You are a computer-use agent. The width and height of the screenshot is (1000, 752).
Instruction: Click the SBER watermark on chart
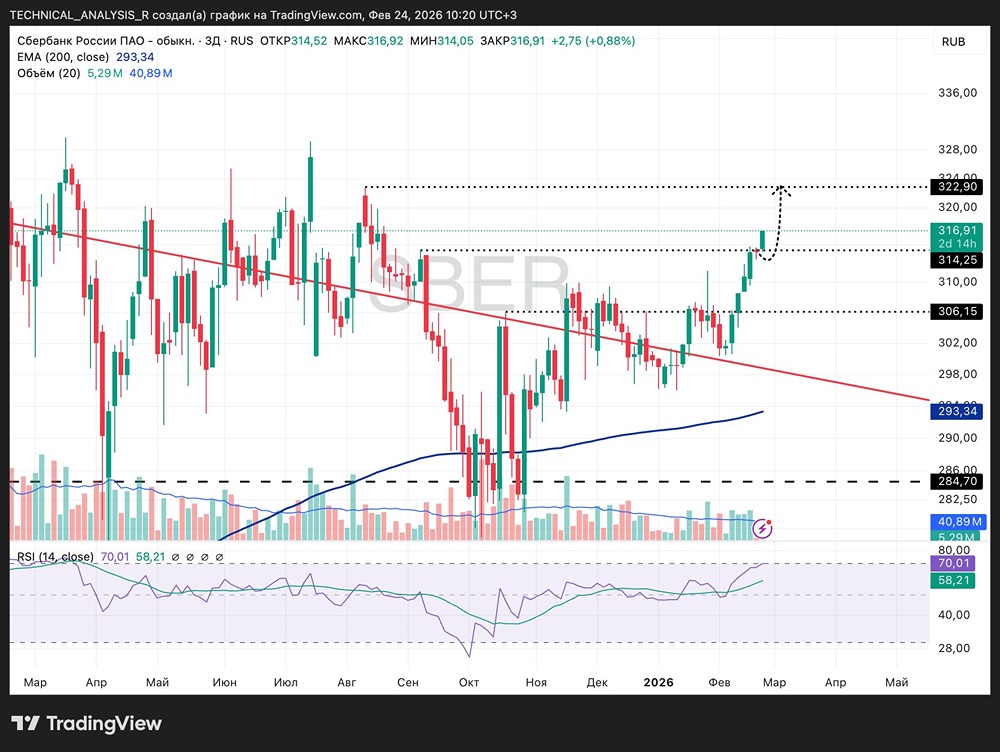click(x=469, y=283)
